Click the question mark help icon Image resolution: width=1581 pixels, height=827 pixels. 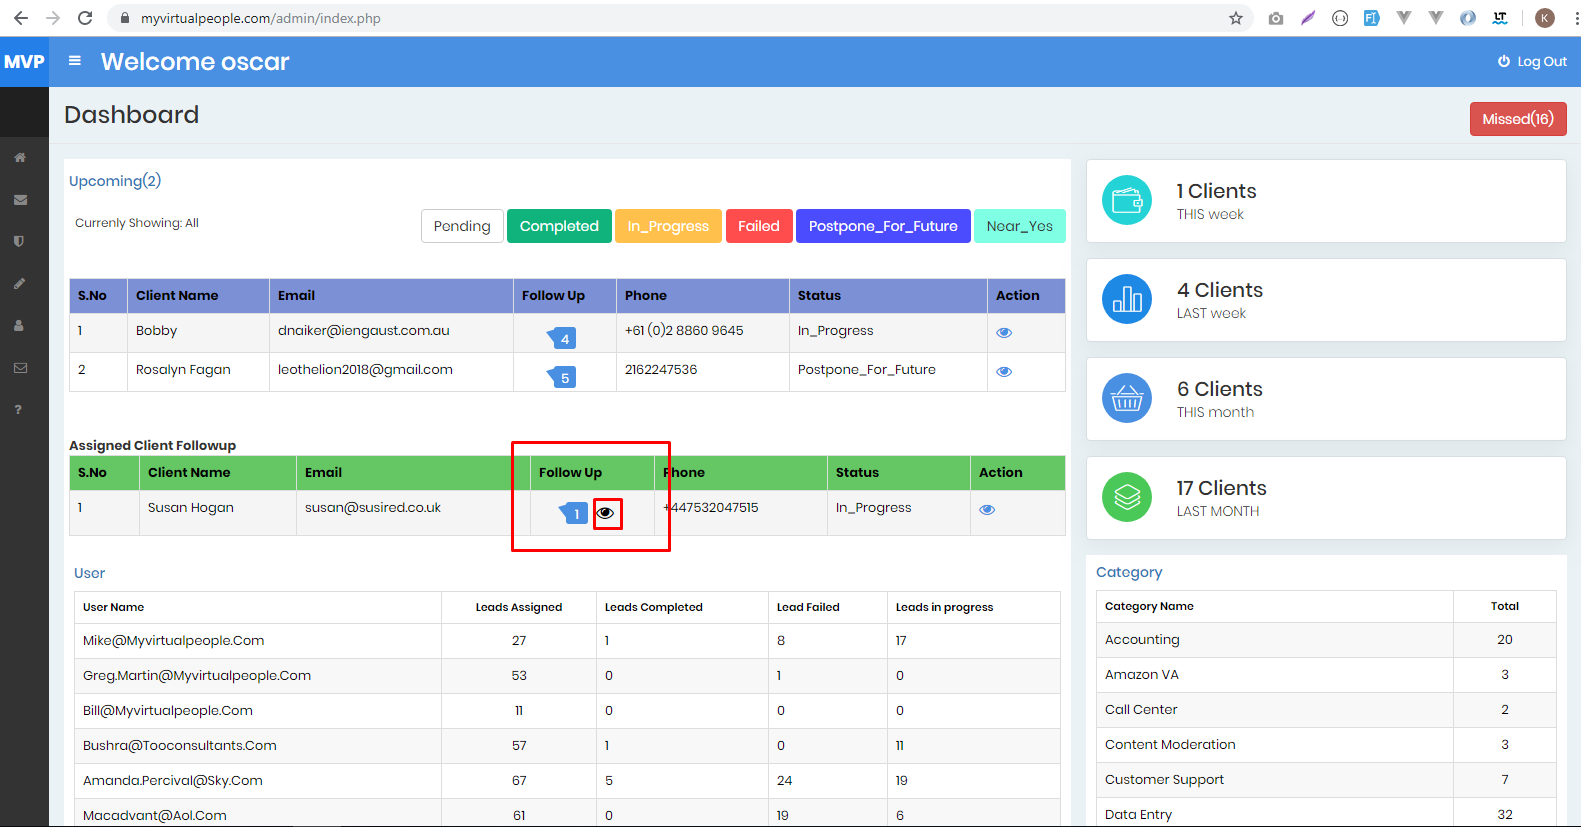tap(18, 410)
